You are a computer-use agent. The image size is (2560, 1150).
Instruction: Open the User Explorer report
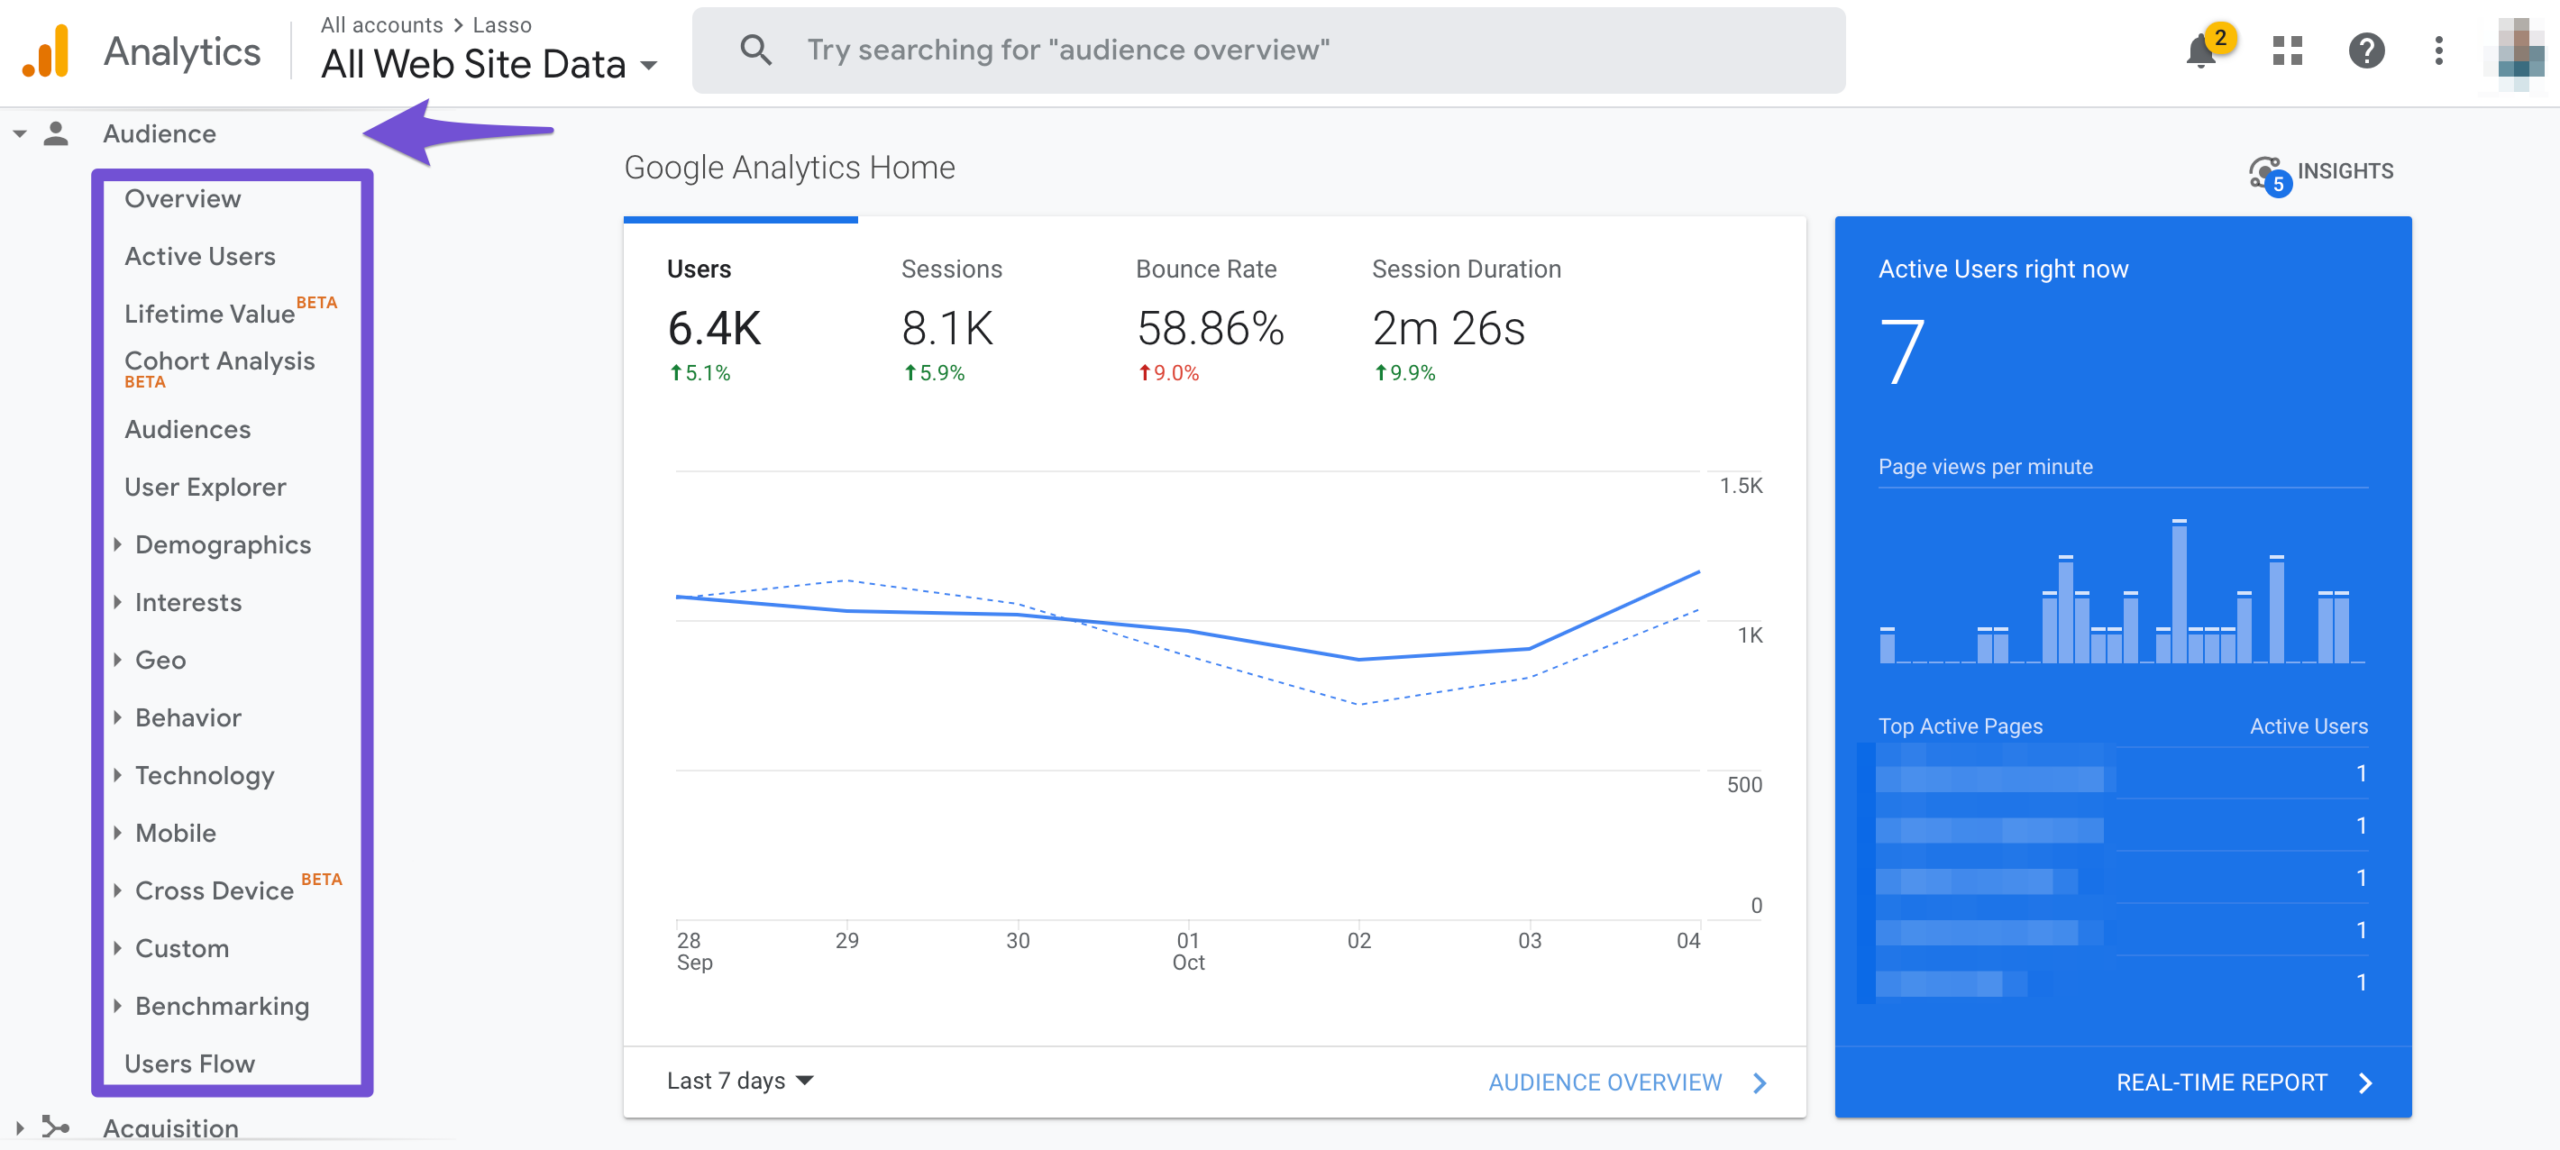tap(205, 488)
